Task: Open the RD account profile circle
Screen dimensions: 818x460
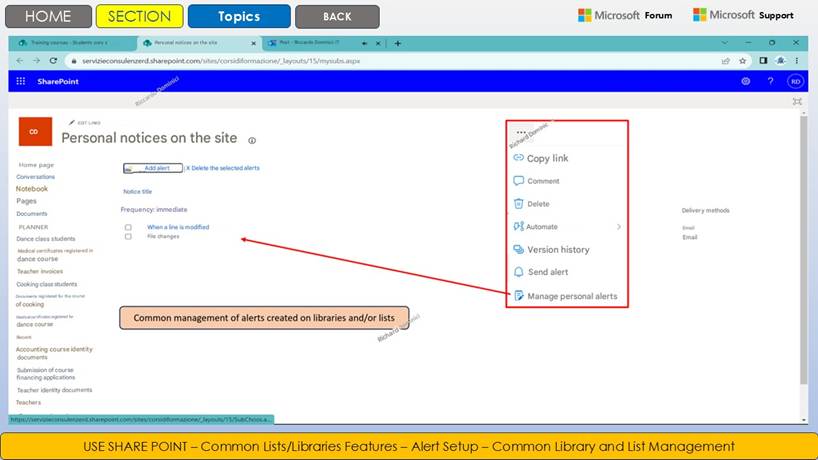Action: point(795,81)
